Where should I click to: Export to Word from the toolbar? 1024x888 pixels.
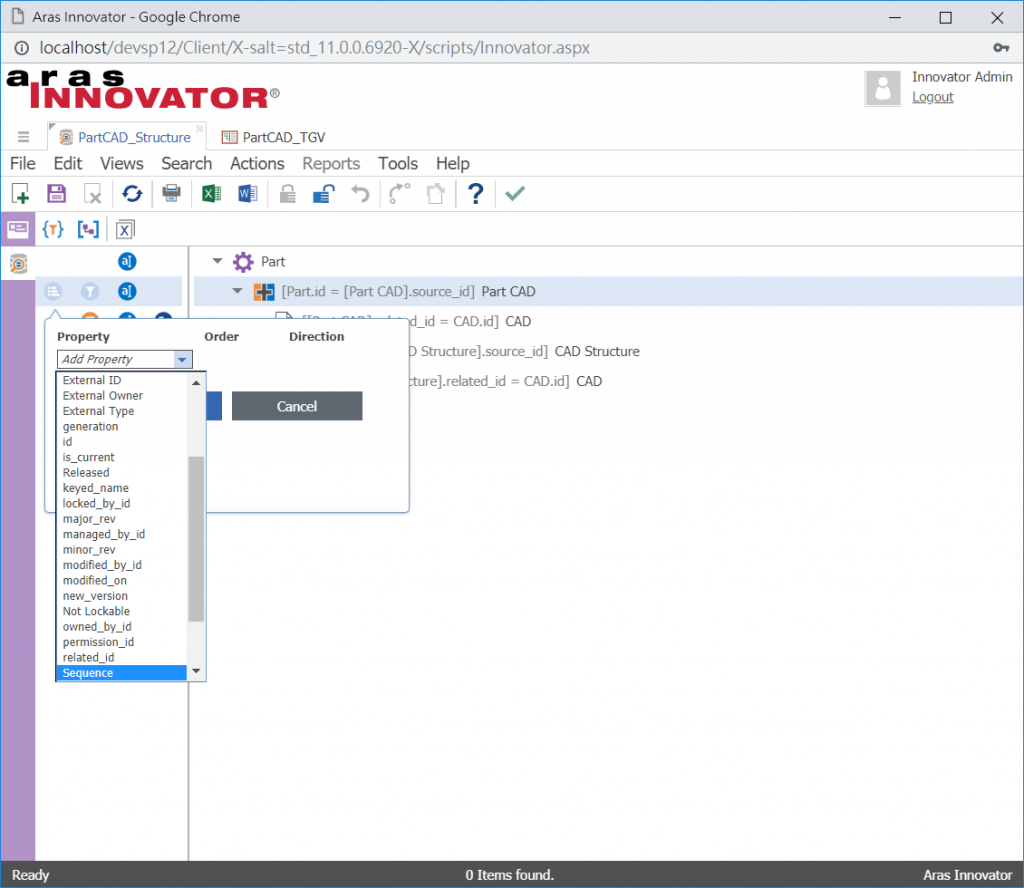pos(248,194)
